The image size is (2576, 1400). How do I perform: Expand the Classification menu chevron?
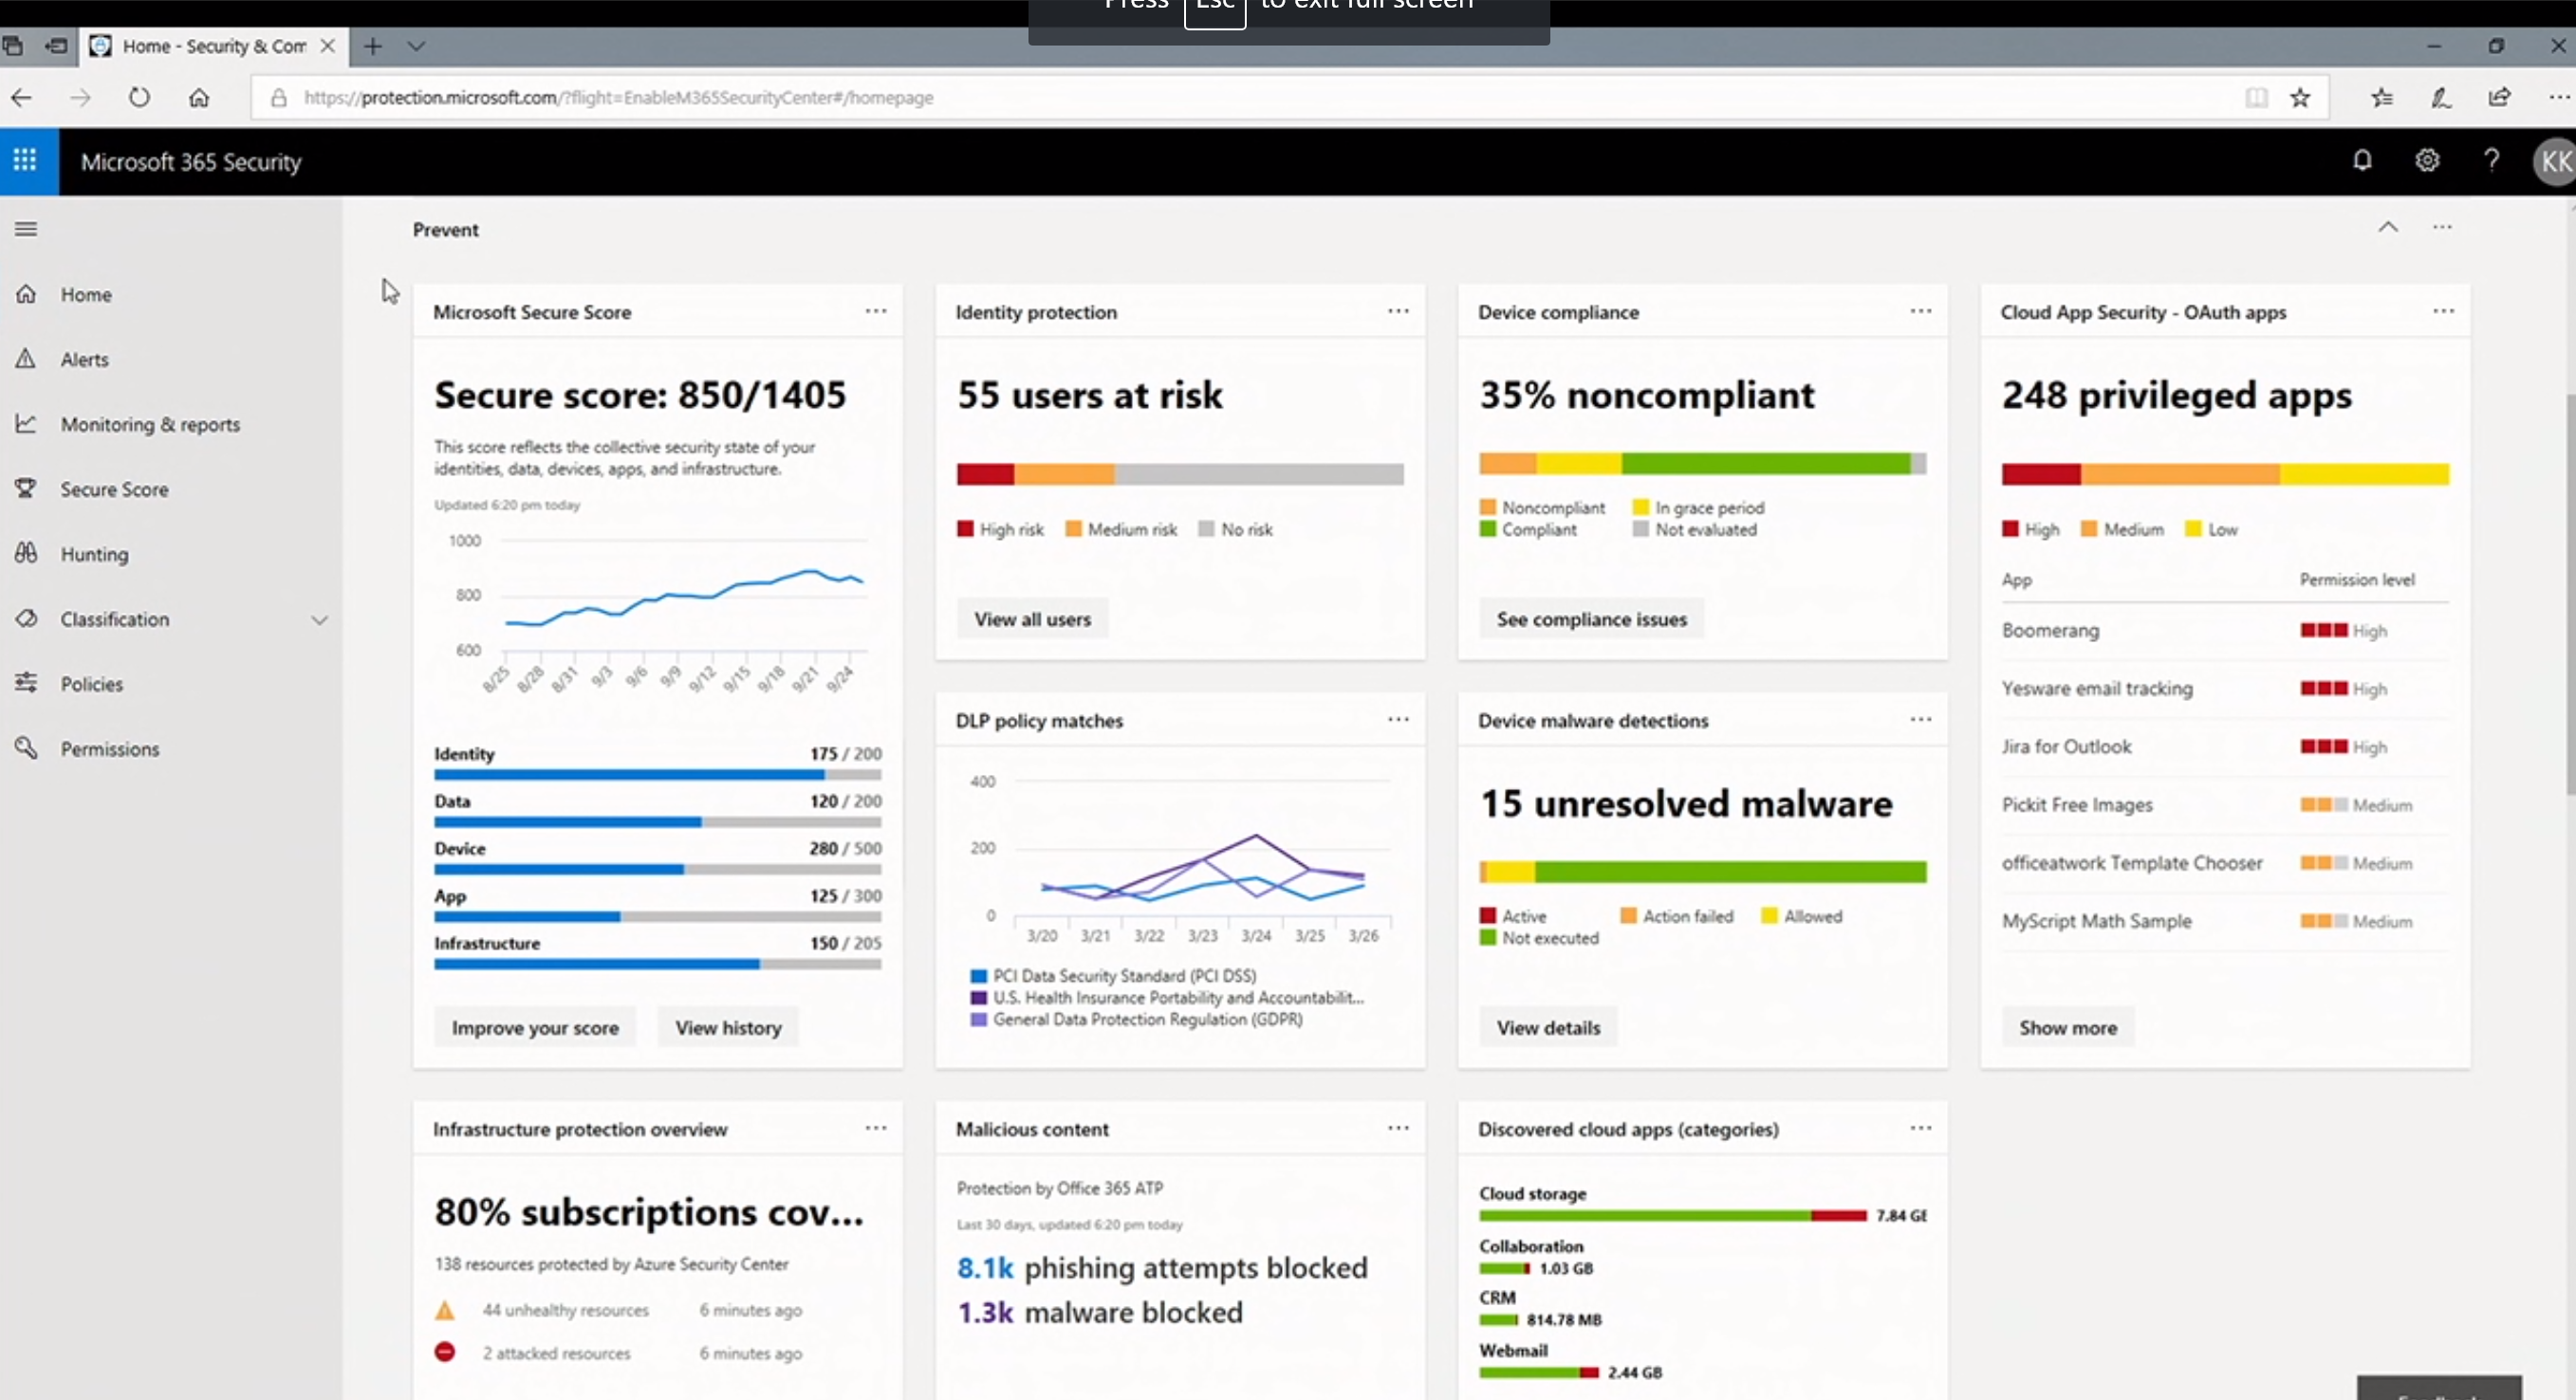click(x=319, y=620)
